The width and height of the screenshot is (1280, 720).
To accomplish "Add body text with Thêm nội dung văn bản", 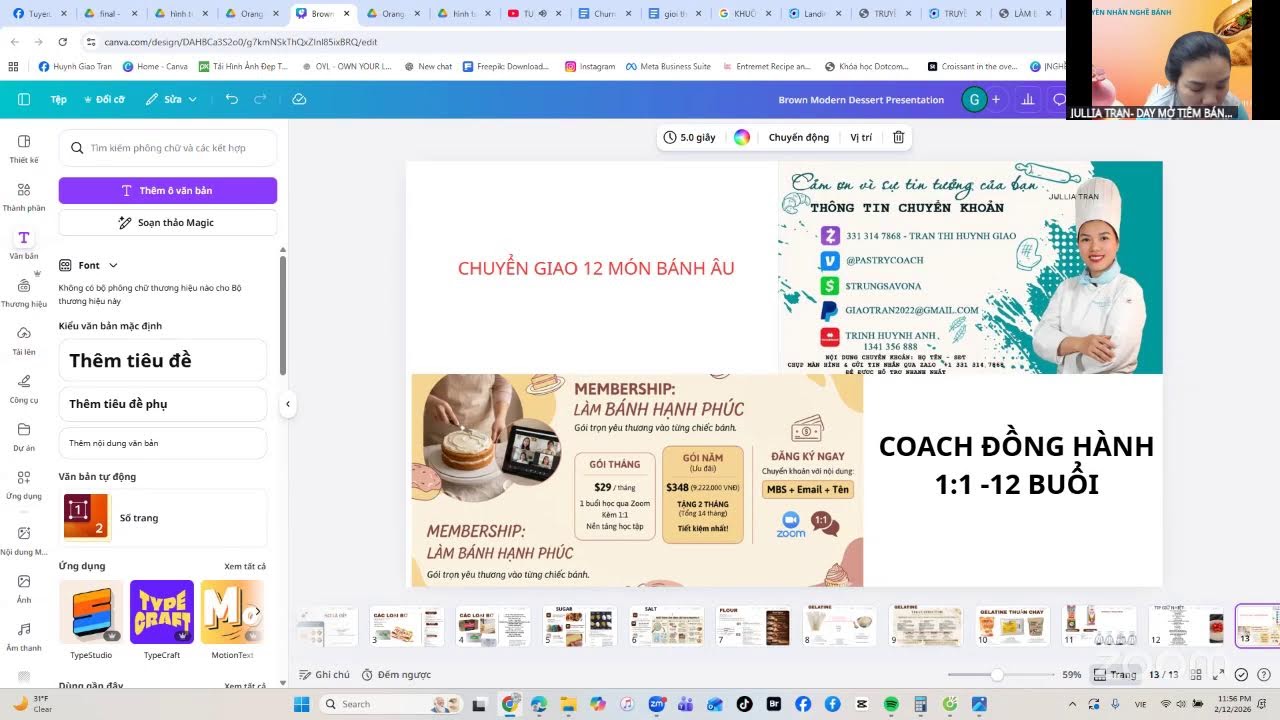I will click(163, 443).
